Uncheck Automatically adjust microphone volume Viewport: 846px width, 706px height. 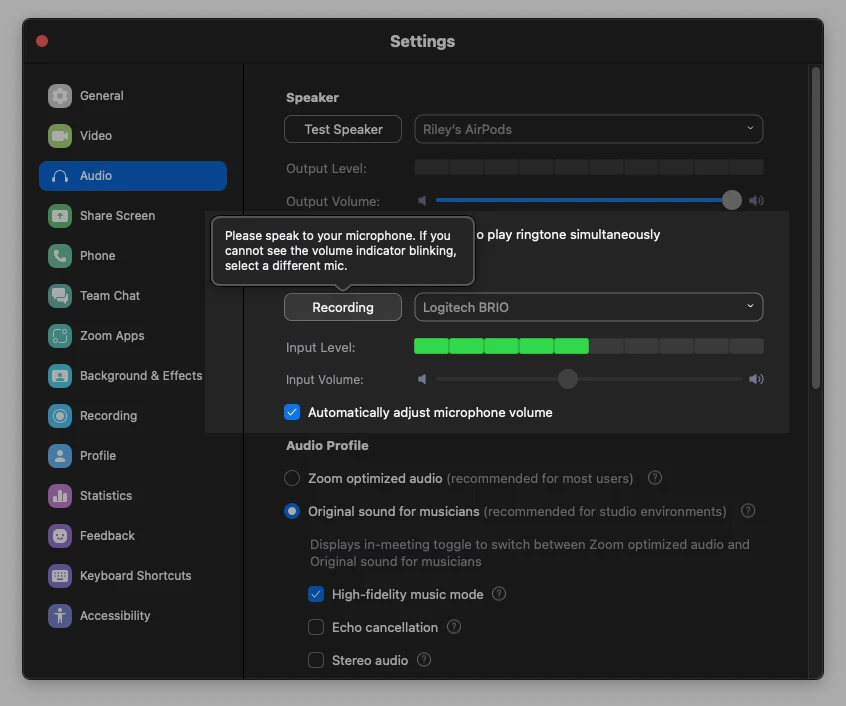tap(292, 412)
